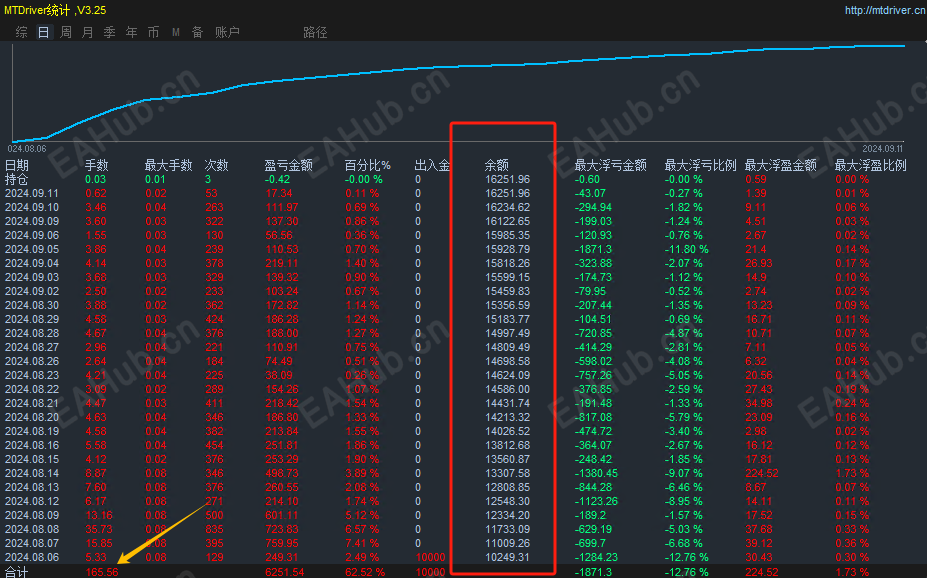927x578 pixels.
Task: Click deposit value 10000 in 2024.08.06 row
Action: [x=430, y=557]
